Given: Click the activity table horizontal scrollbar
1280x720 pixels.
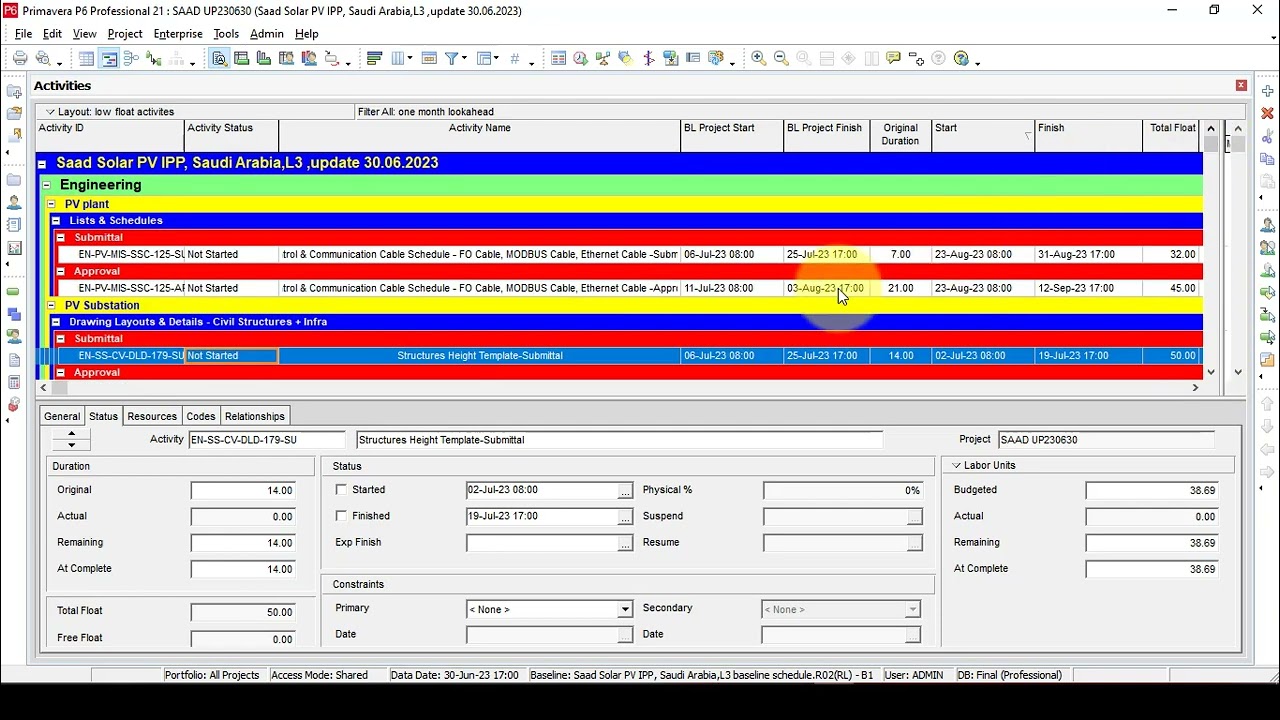Looking at the screenshot, I should point(620,387).
